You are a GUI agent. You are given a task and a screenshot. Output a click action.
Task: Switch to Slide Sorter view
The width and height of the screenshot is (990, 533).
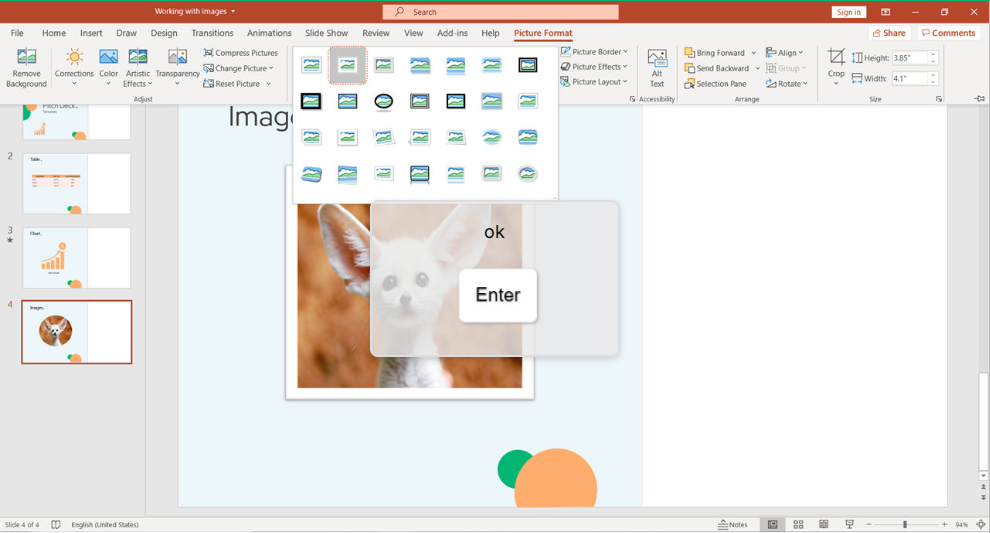click(798, 525)
